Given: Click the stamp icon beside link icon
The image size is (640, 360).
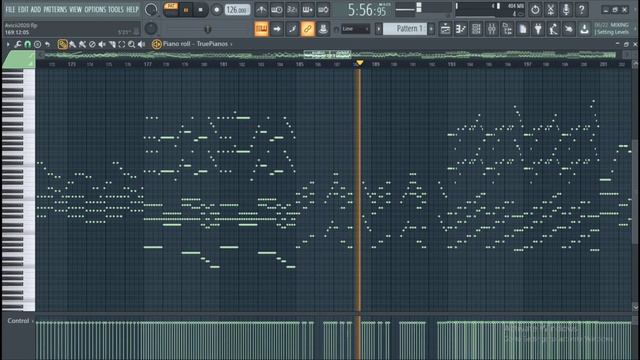Looking at the screenshot, I should click(x=323, y=29).
